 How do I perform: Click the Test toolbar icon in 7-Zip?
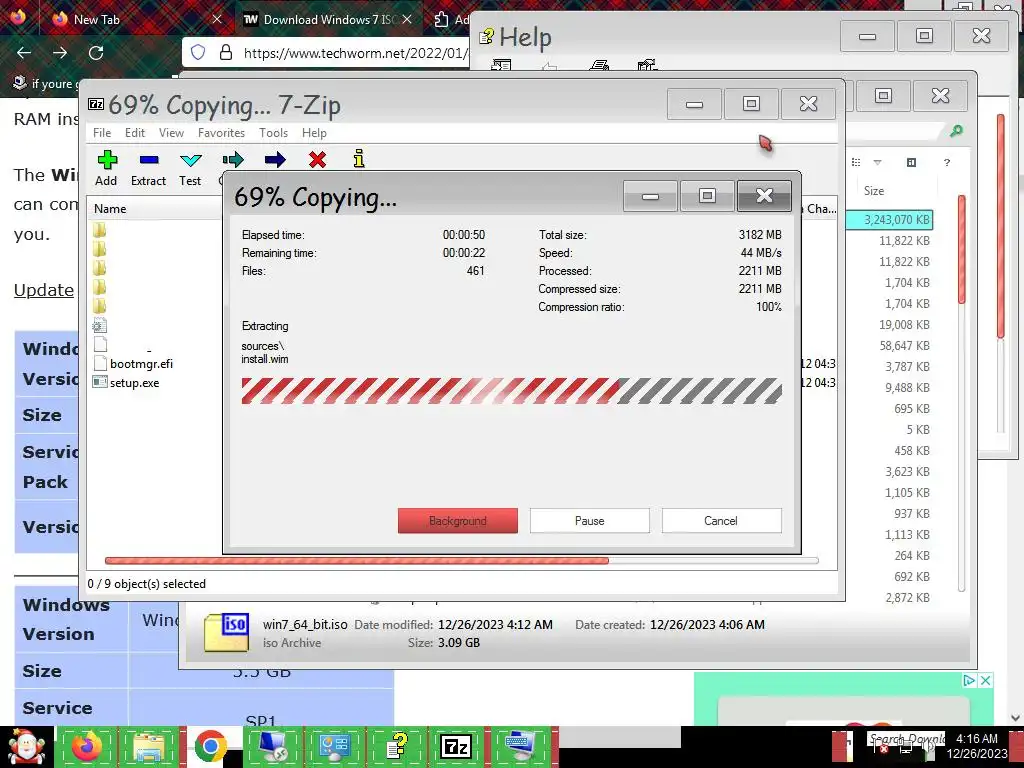(x=191, y=160)
